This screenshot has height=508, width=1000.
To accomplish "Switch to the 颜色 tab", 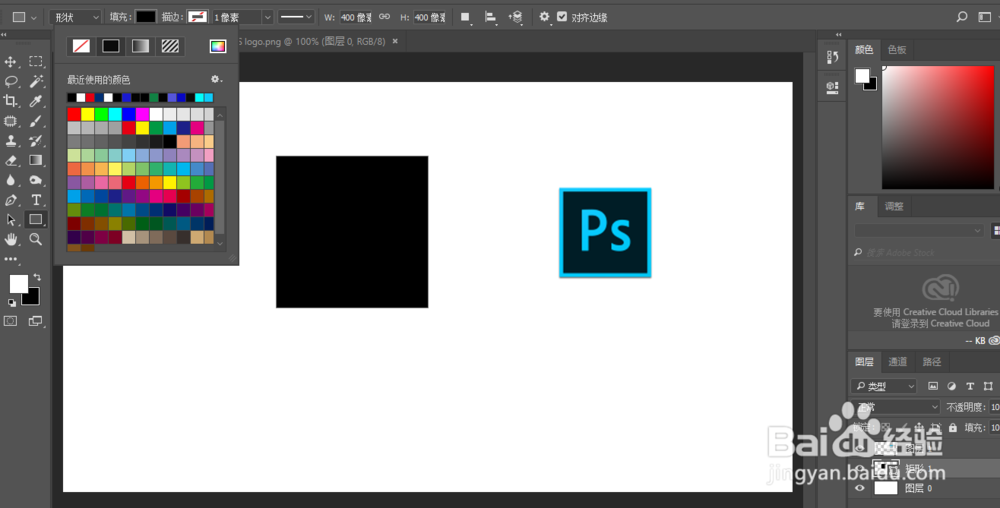I will [864, 50].
